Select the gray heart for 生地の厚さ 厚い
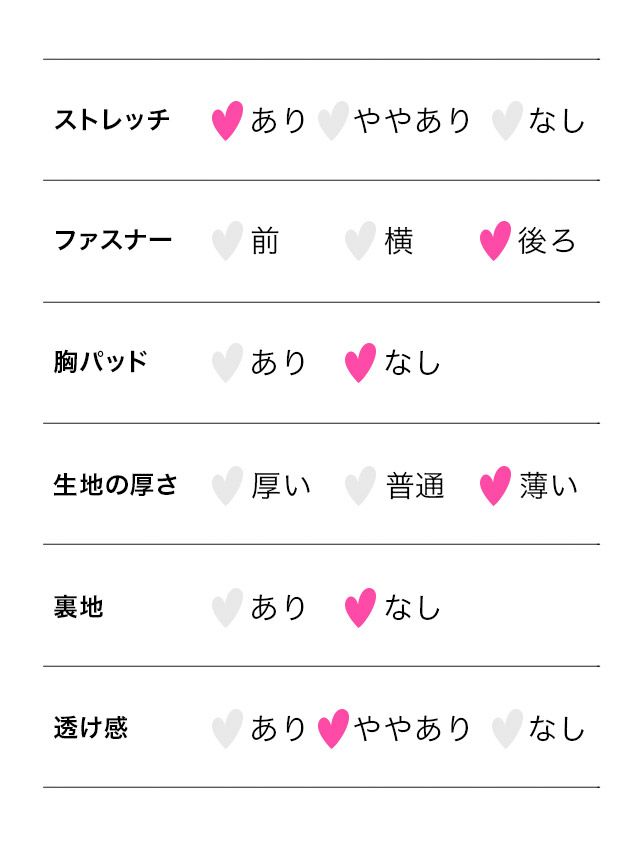Screen dimensions: 640x854 [x=228, y=486]
